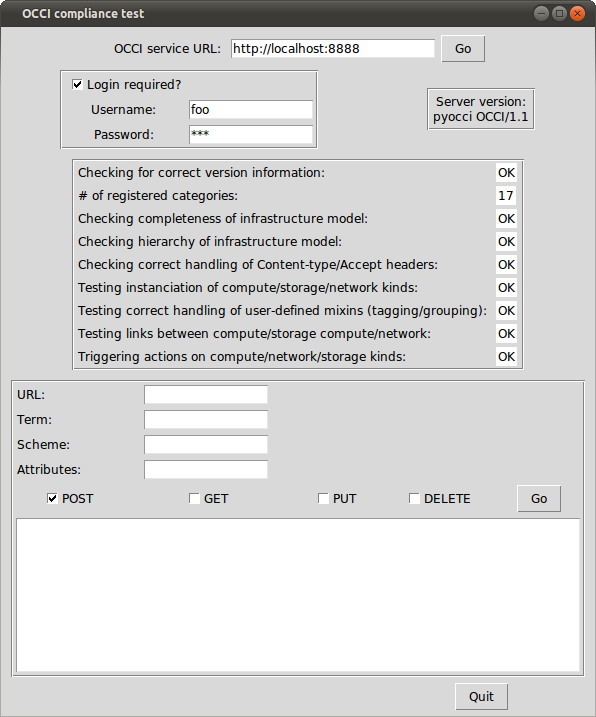Click Go button next to service URL
Screen dimensions: 596x717
(463, 48)
